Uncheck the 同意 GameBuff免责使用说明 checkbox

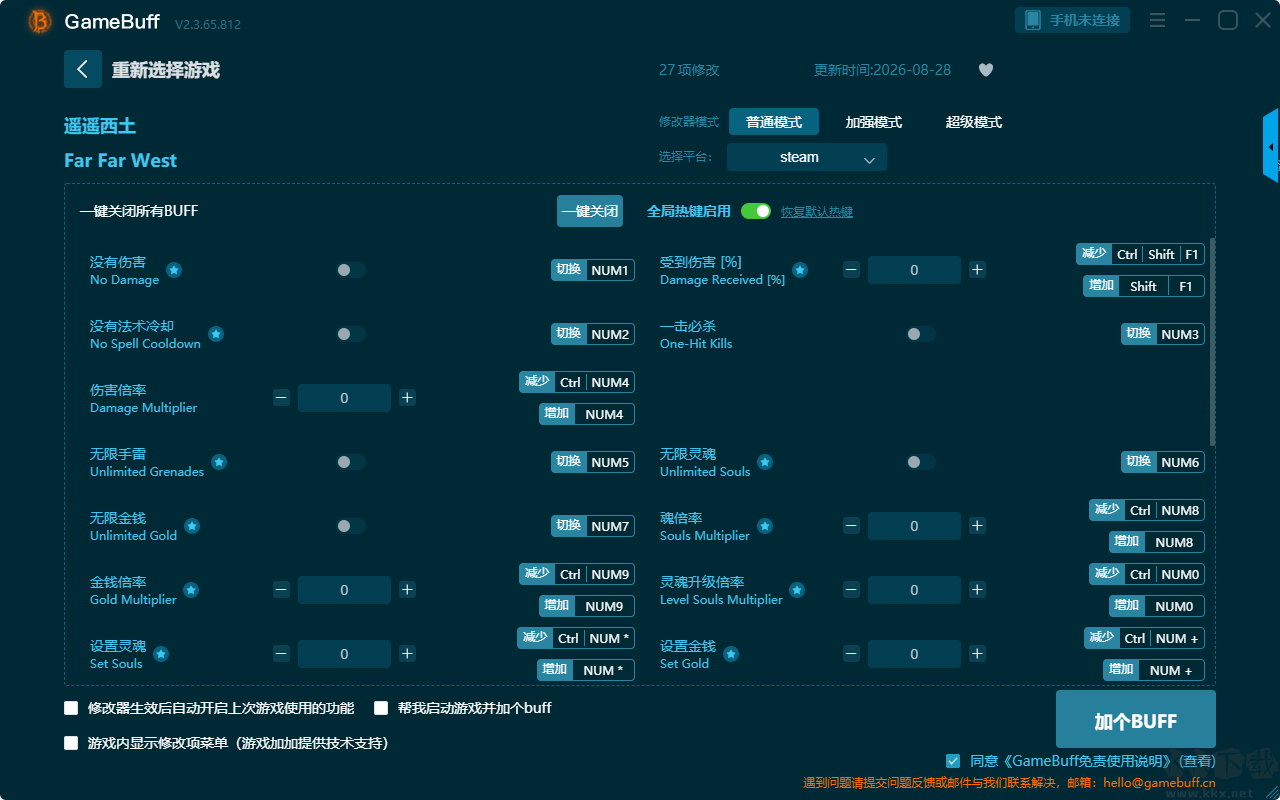coord(953,761)
